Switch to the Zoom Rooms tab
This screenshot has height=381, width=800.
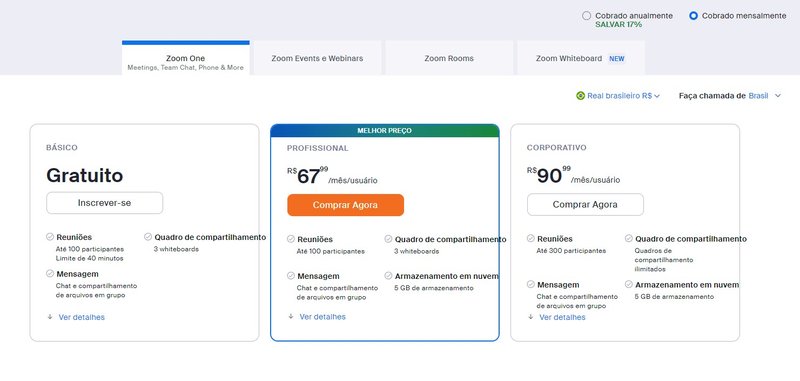[449, 58]
